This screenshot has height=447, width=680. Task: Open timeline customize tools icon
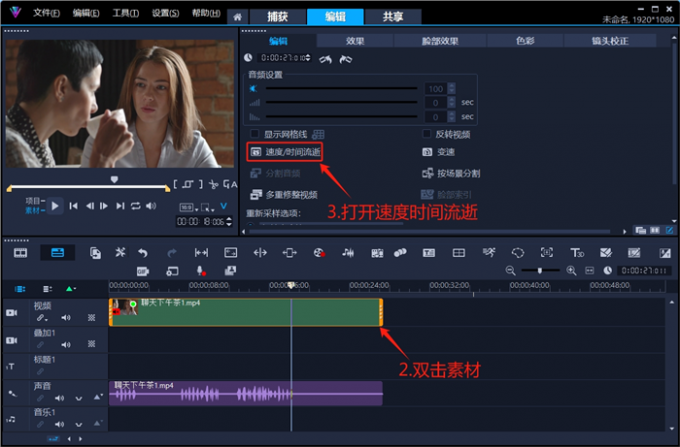[x=120, y=253]
